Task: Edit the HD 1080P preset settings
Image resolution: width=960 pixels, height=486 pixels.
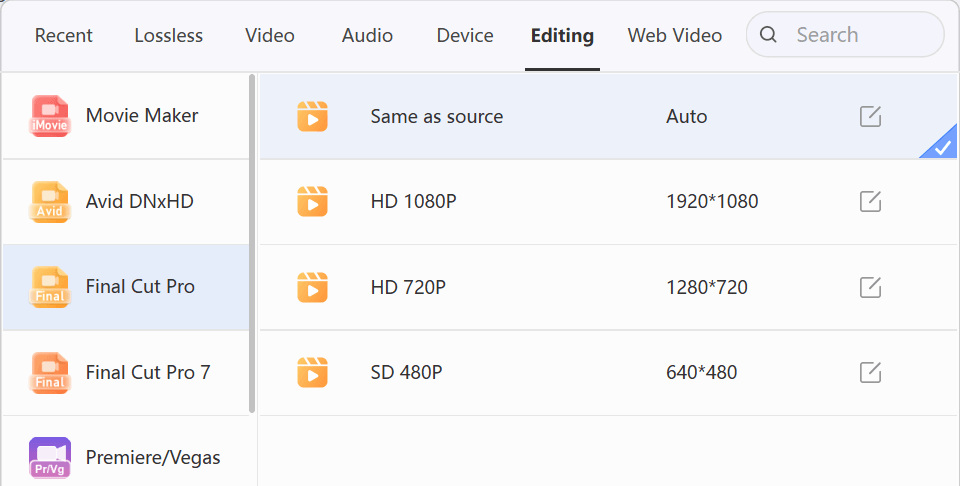Action: [x=871, y=201]
